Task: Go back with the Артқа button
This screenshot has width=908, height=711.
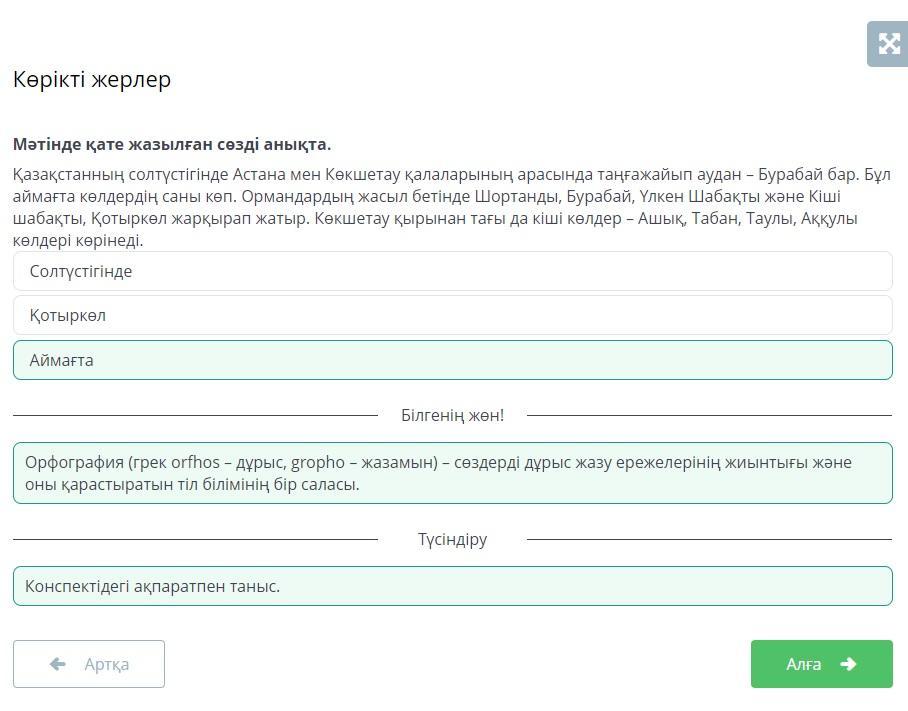Action: 89,664
